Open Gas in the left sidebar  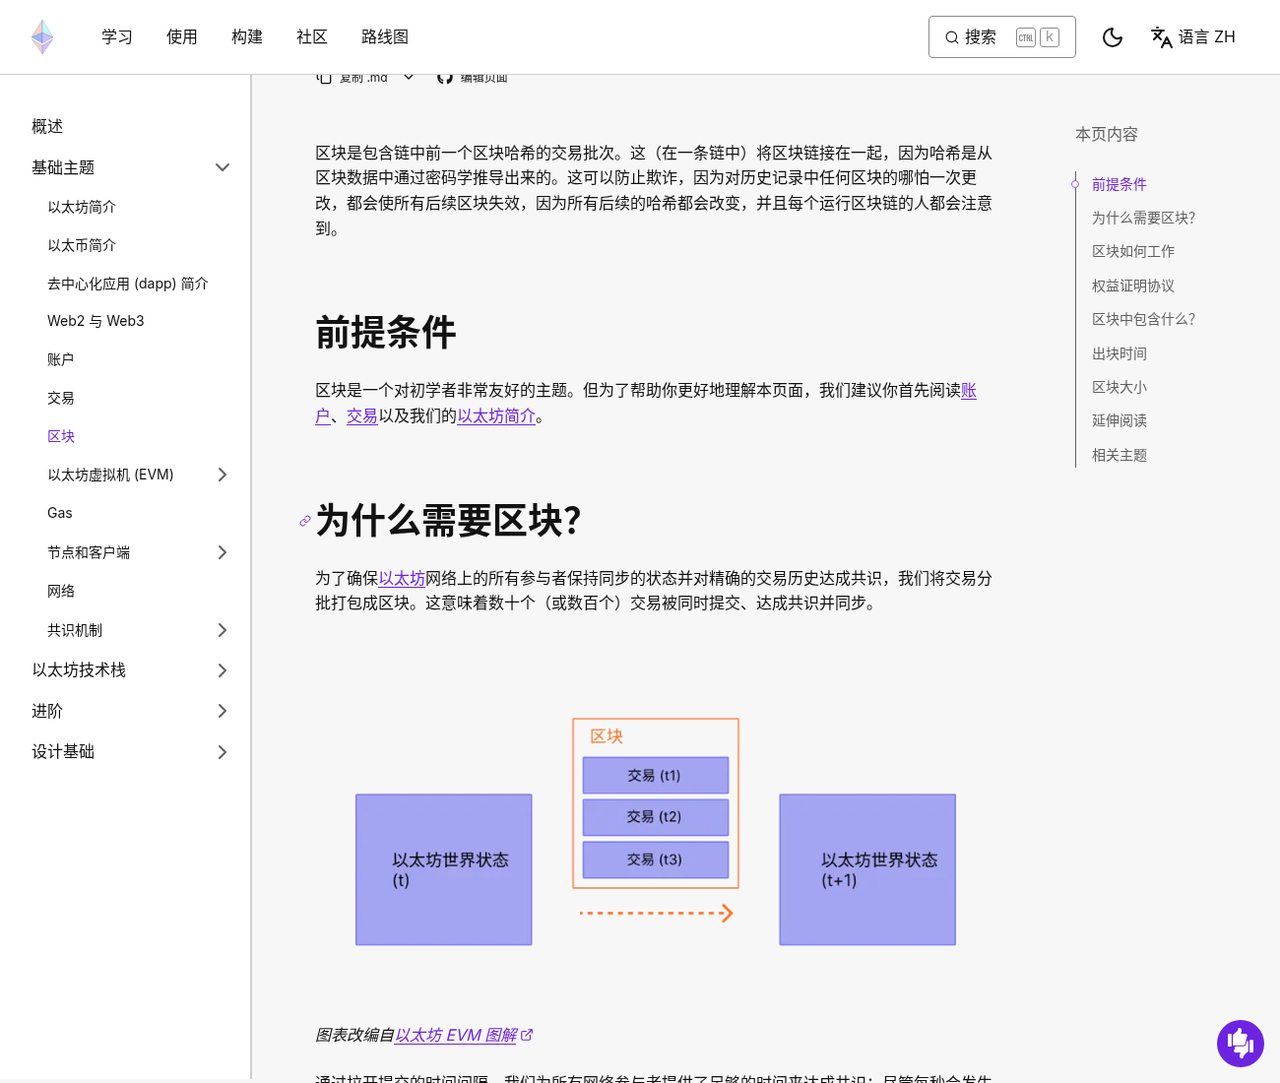point(60,513)
